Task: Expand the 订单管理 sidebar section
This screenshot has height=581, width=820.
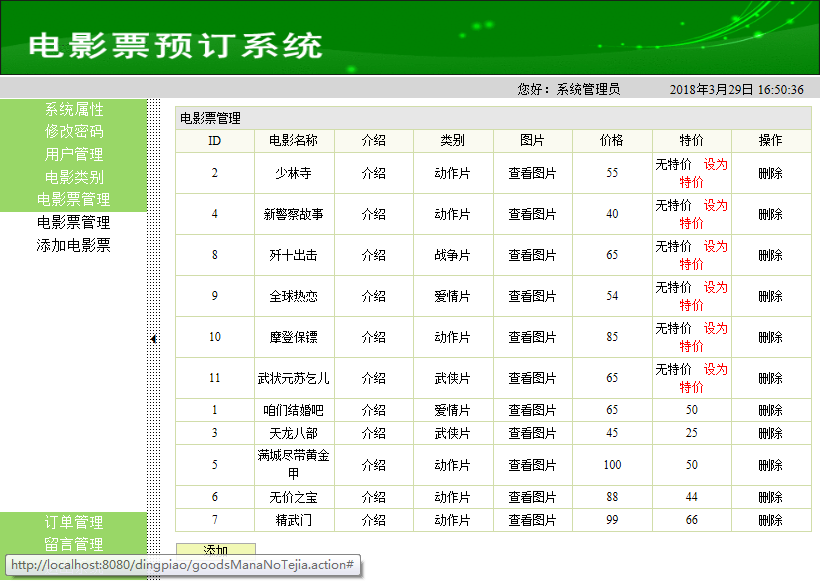Action: pos(74,522)
